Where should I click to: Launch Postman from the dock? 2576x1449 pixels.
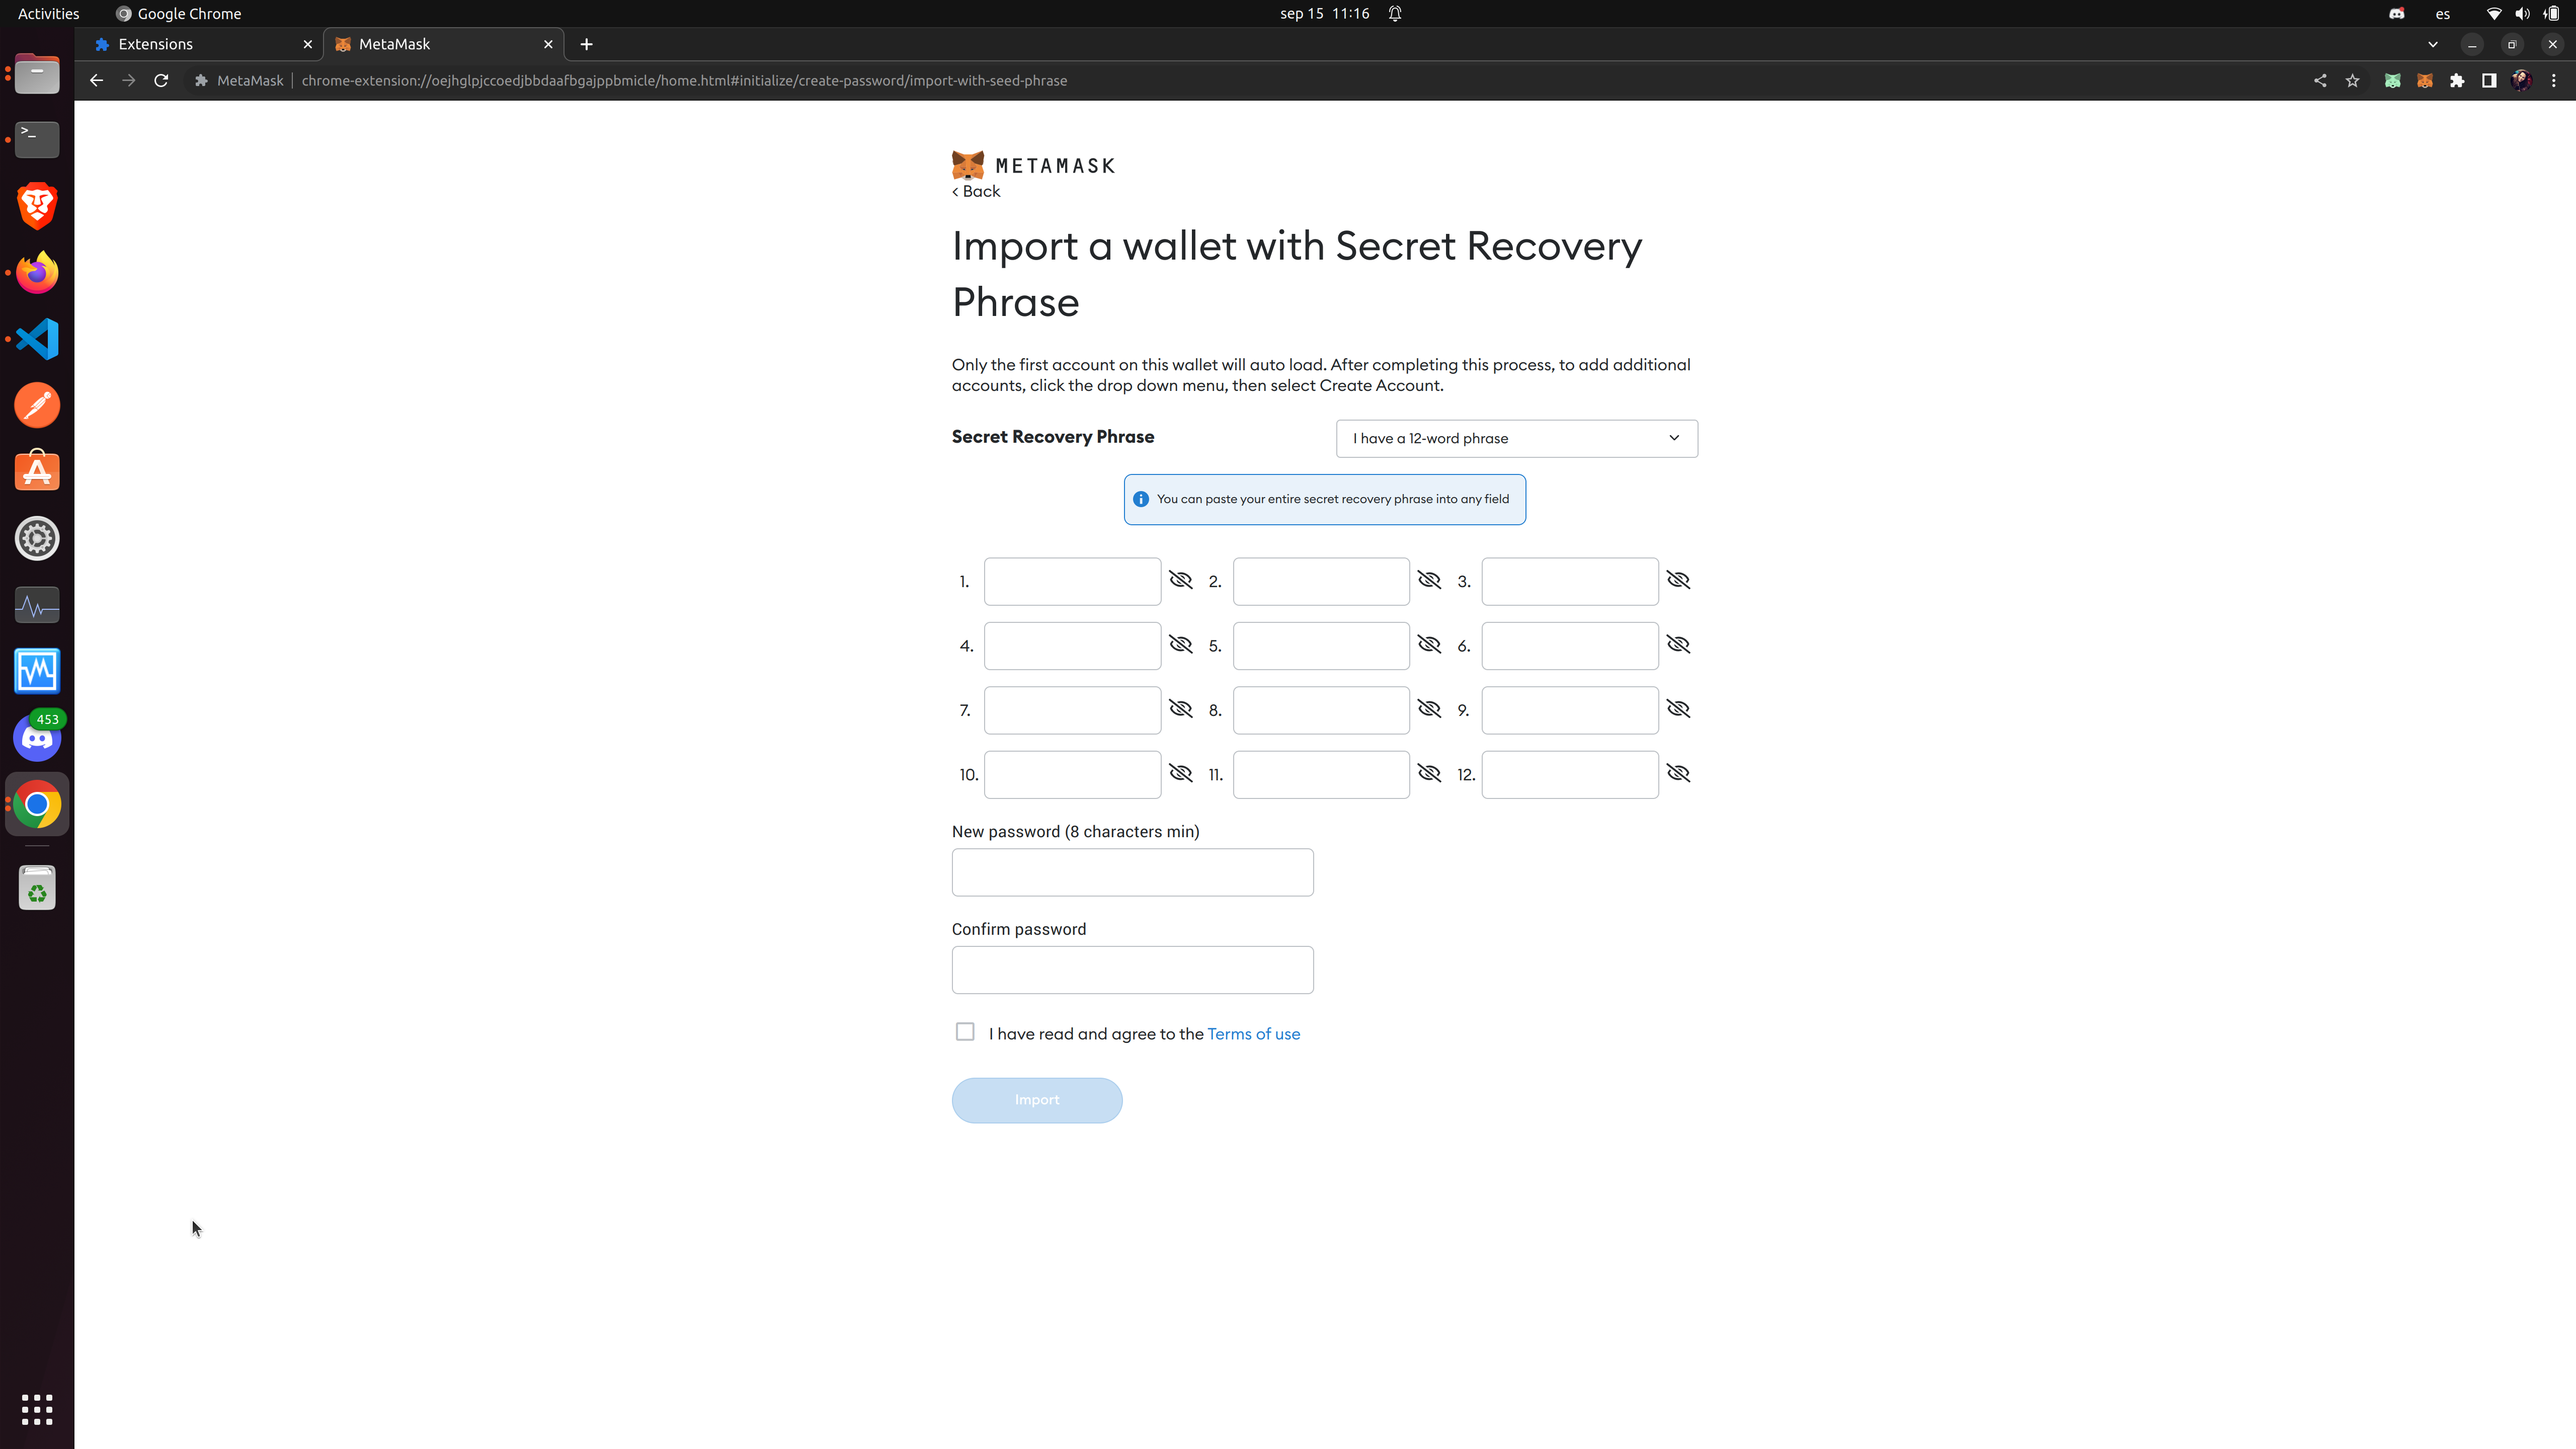click(x=36, y=405)
